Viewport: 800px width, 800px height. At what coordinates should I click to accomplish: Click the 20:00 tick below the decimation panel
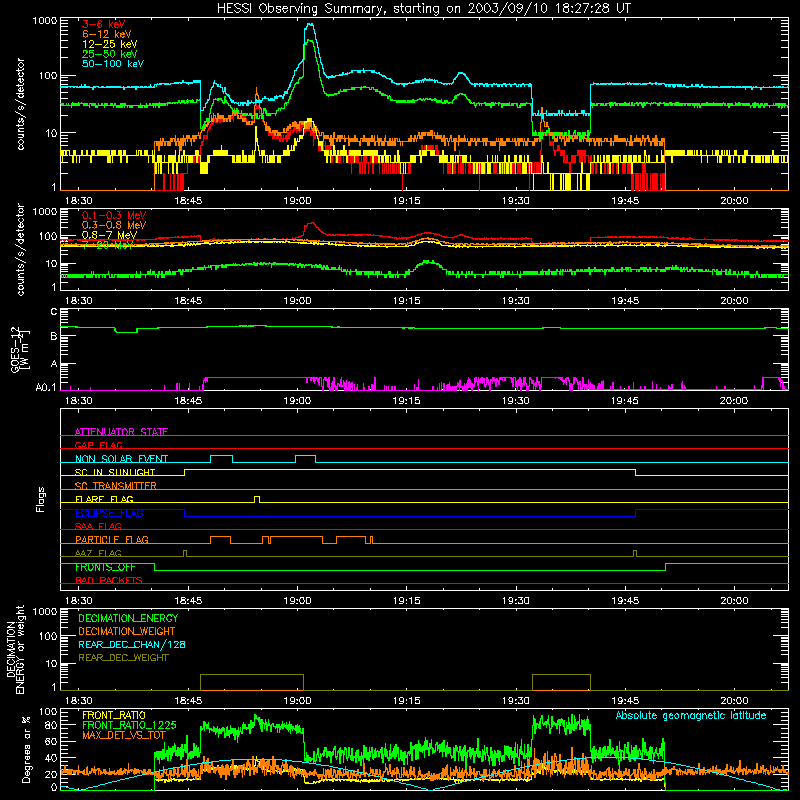pyautogui.click(x=734, y=701)
